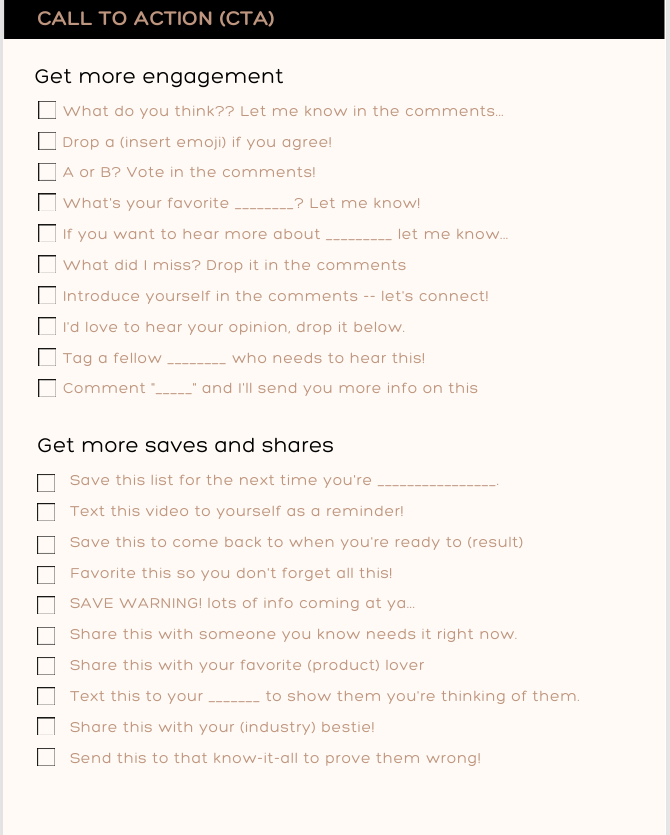Check "A or B? Vote in the comments" box
This screenshot has height=835, width=670.
pyautogui.click(x=47, y=172)
